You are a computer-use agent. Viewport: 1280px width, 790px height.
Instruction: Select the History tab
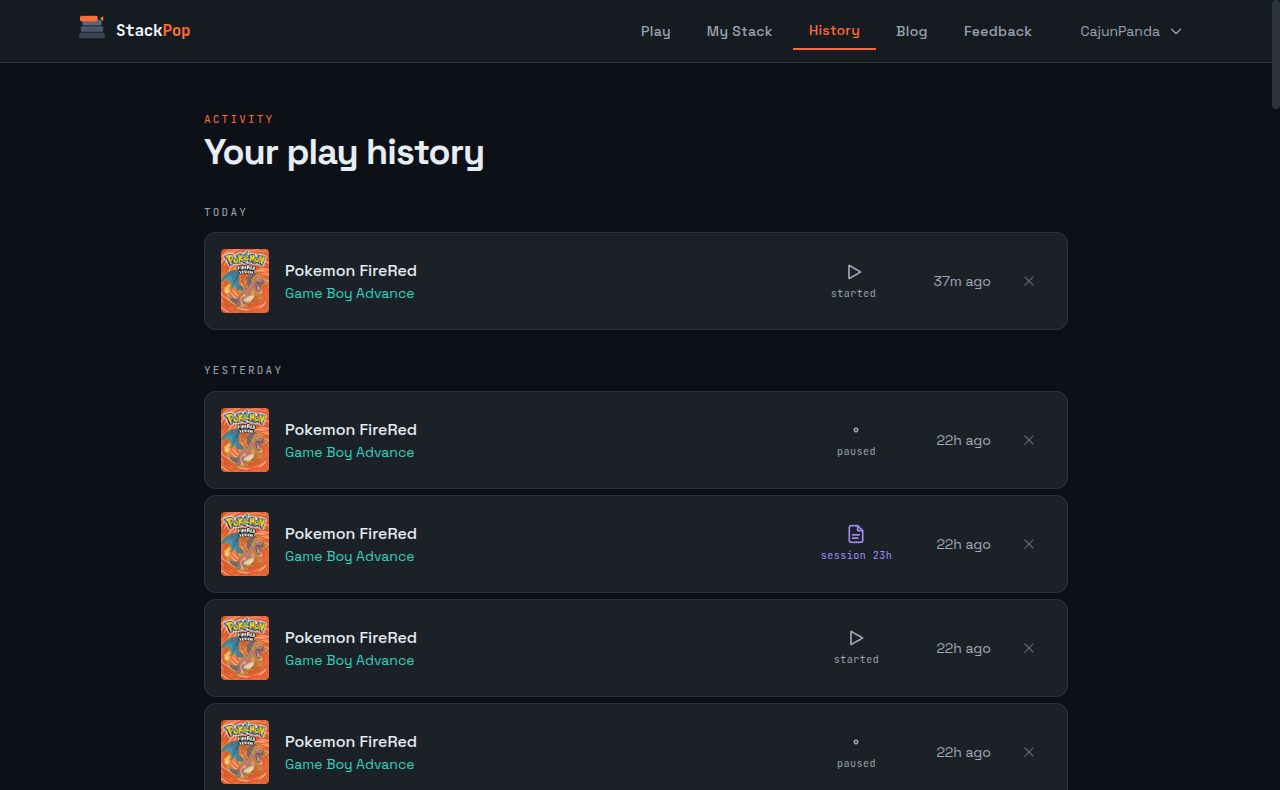coord(834,31)
